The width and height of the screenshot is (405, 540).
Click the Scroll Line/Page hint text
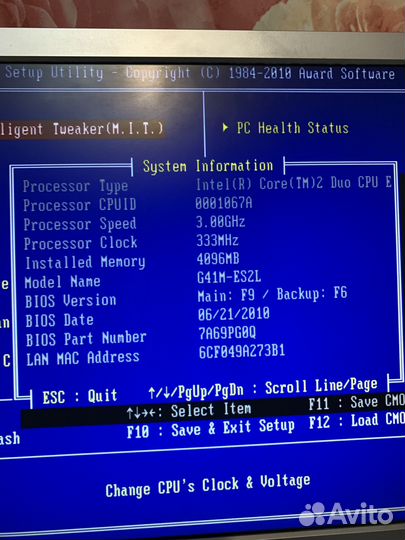[x=321, y=386]
